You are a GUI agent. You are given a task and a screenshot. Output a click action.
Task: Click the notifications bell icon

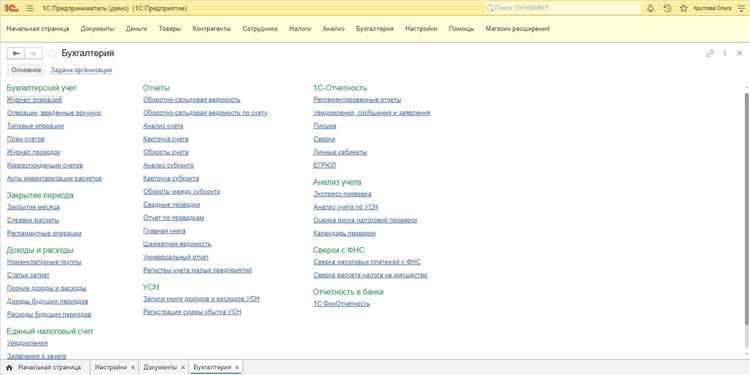point(650,9)
